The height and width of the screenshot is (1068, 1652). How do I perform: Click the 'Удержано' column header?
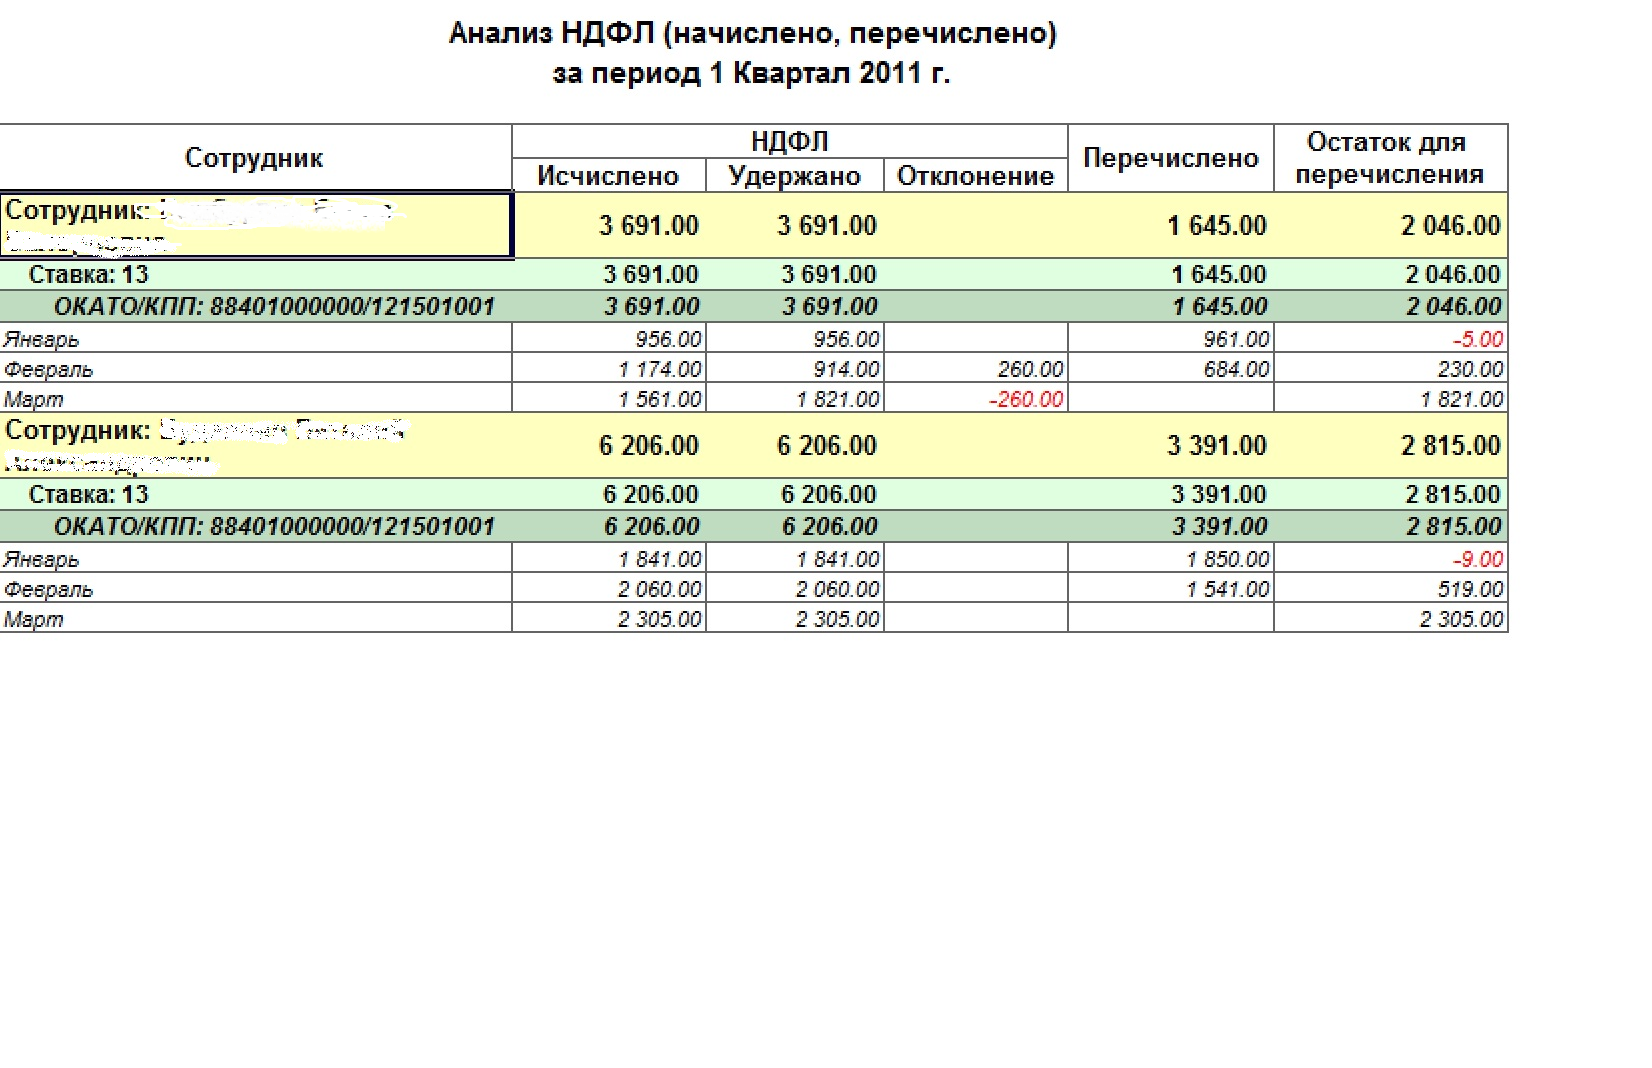[x=794, y=175]
